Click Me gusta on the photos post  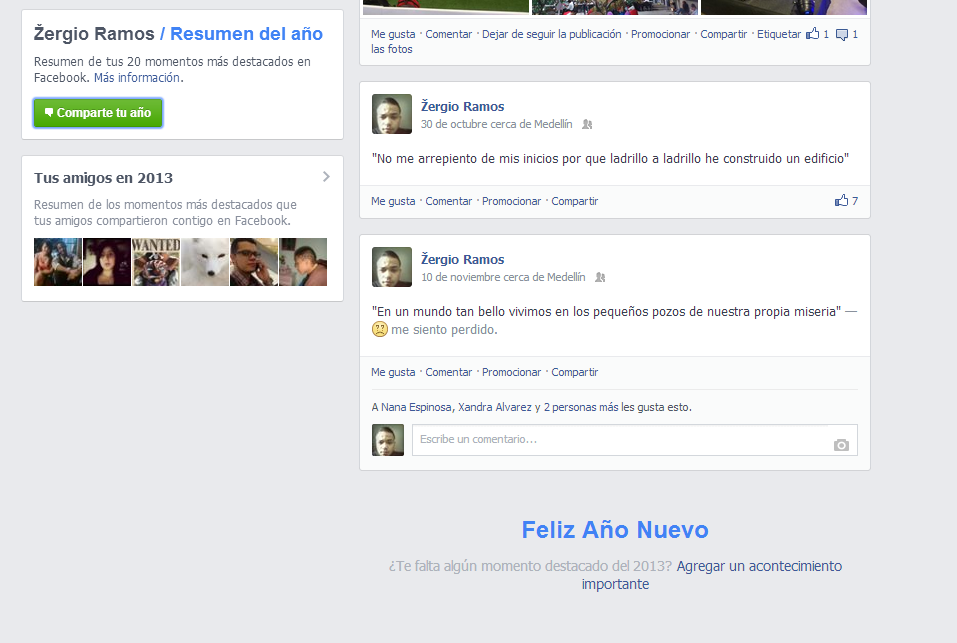point(393,34)
